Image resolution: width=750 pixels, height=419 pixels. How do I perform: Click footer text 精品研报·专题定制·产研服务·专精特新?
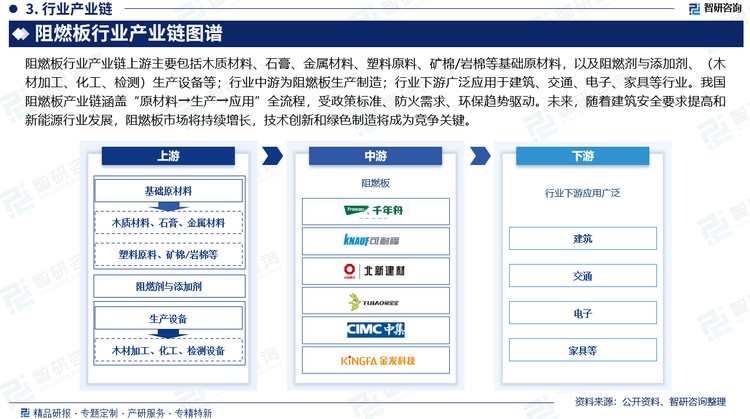point(122,413)
